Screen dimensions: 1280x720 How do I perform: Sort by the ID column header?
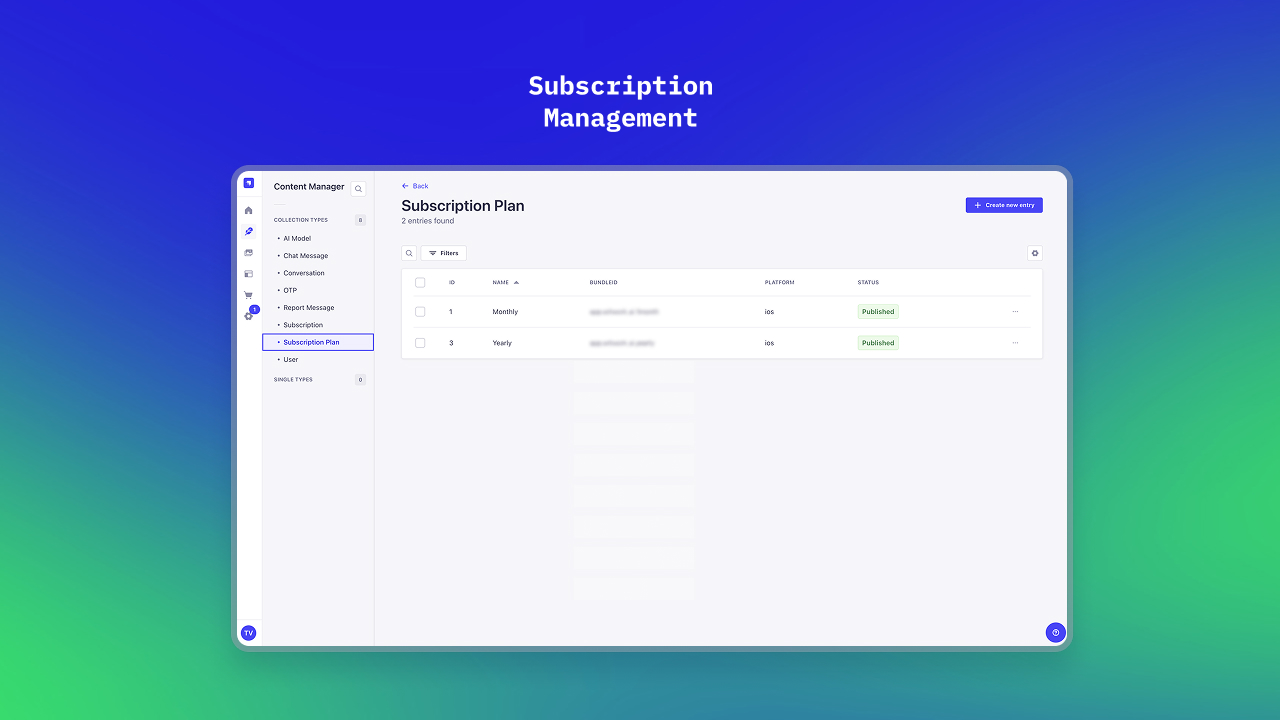(x=452, y=283)
